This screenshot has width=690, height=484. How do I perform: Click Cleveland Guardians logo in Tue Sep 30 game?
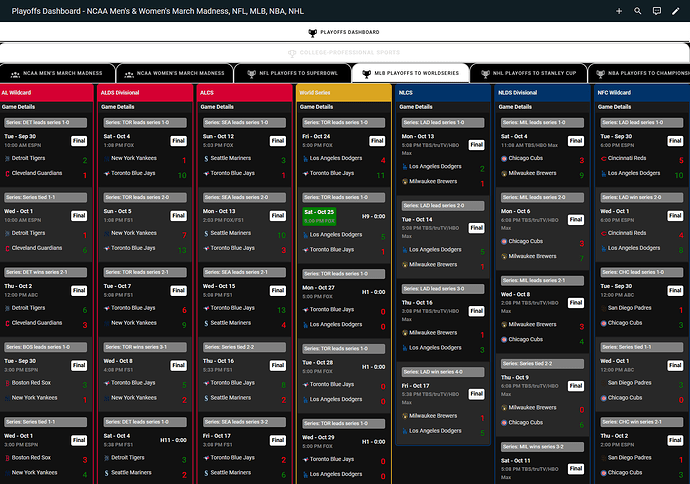coord(7,173)
